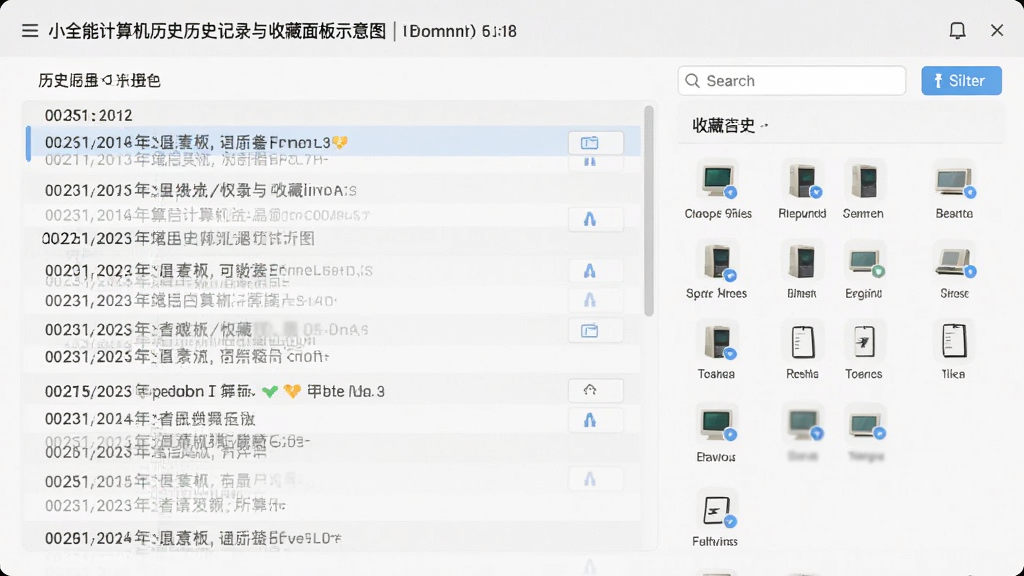
Task: Open the Cloope Sliles favorite icon
Action: pos(718,180)
